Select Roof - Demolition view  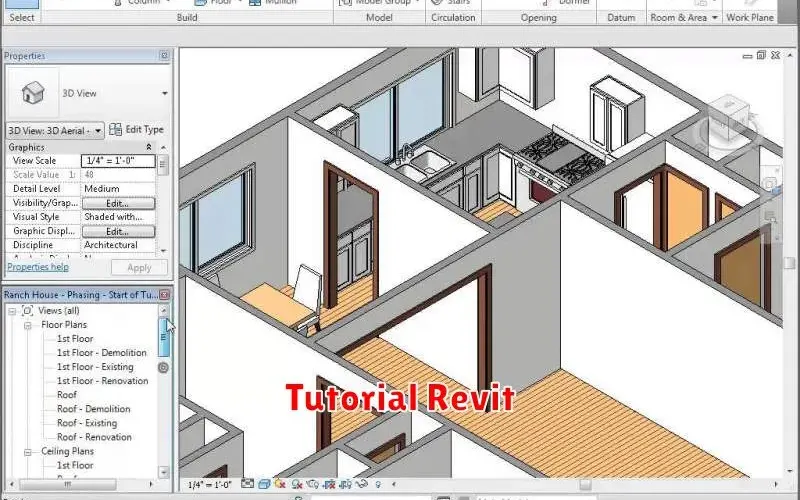[93, 409]
